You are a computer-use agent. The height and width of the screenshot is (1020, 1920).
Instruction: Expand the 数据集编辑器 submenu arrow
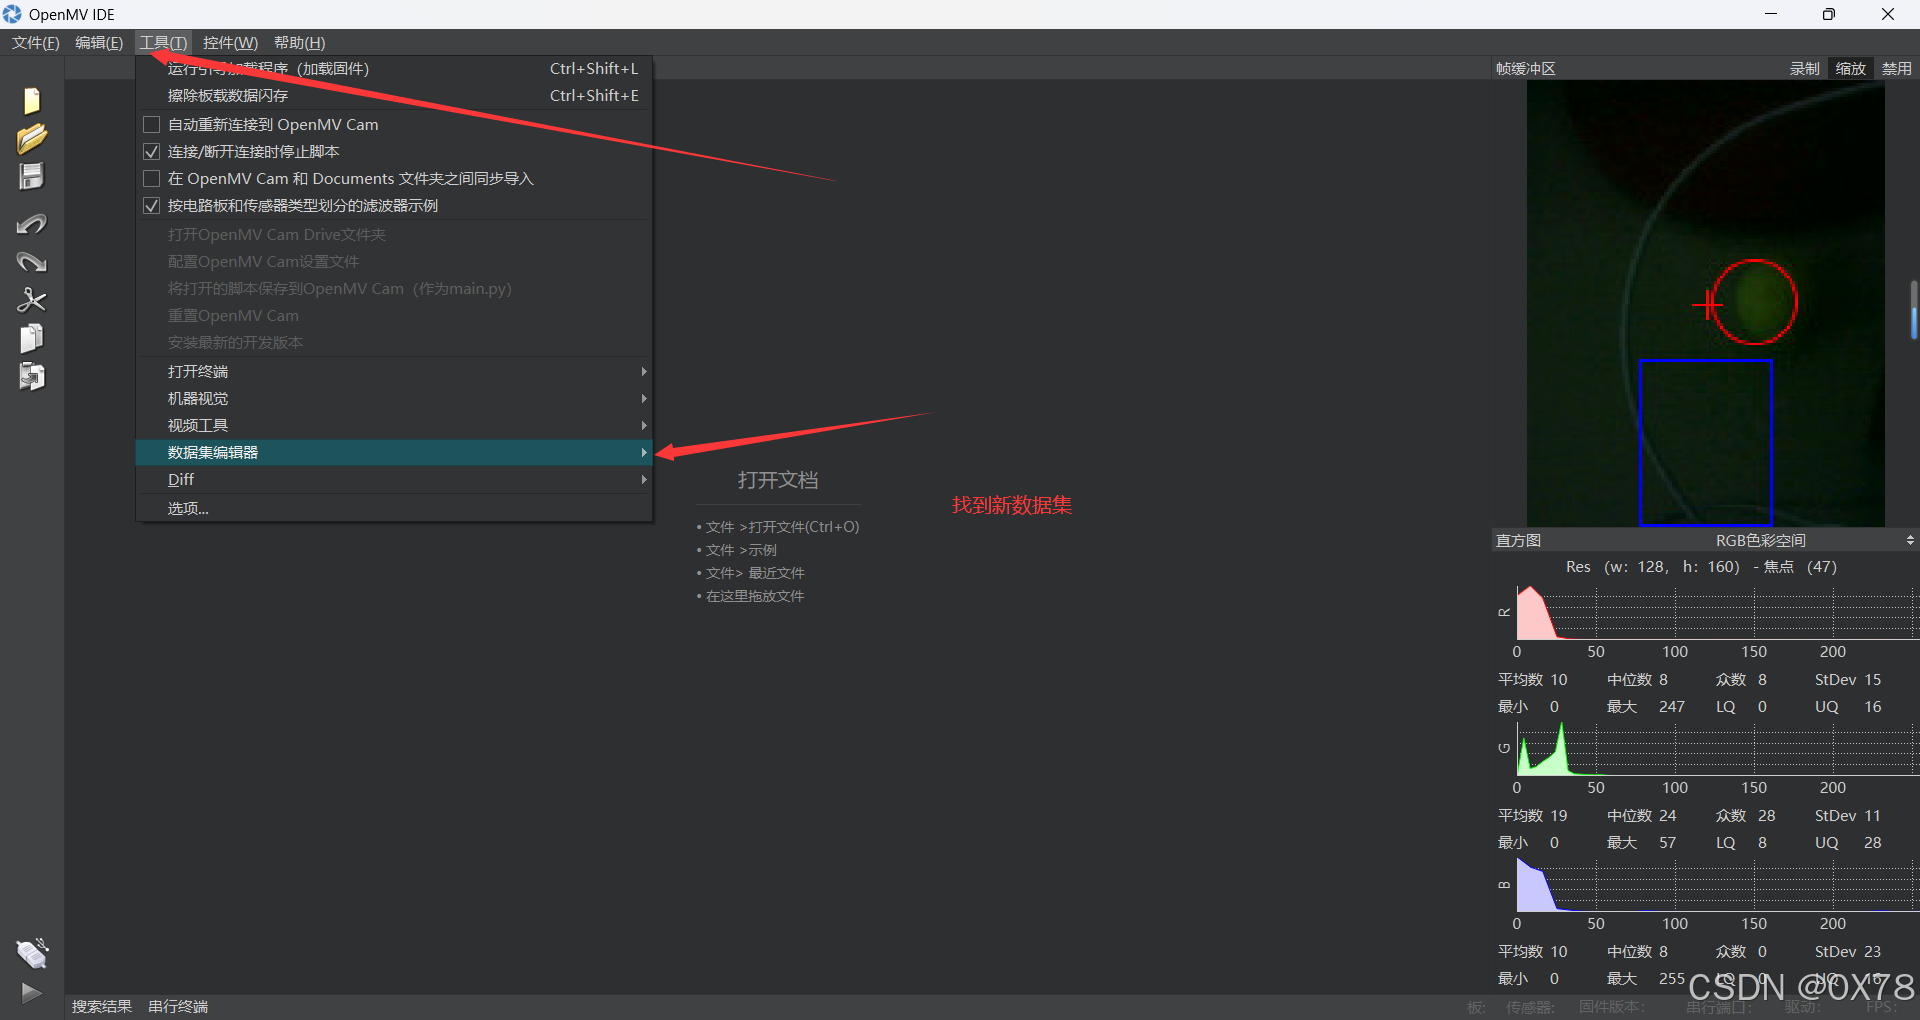(644, 453)
